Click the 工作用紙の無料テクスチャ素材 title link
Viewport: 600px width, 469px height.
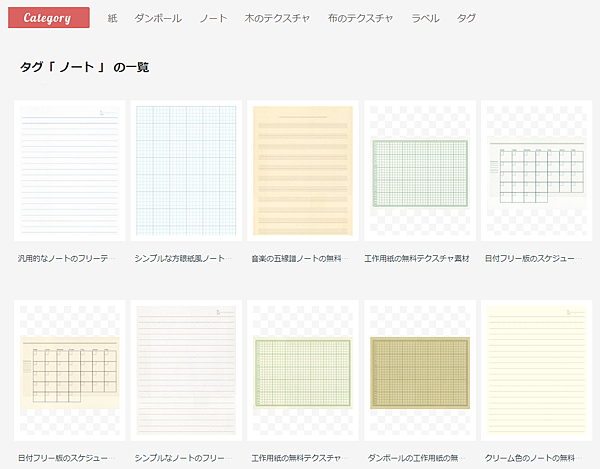click(x=417, y=259)
